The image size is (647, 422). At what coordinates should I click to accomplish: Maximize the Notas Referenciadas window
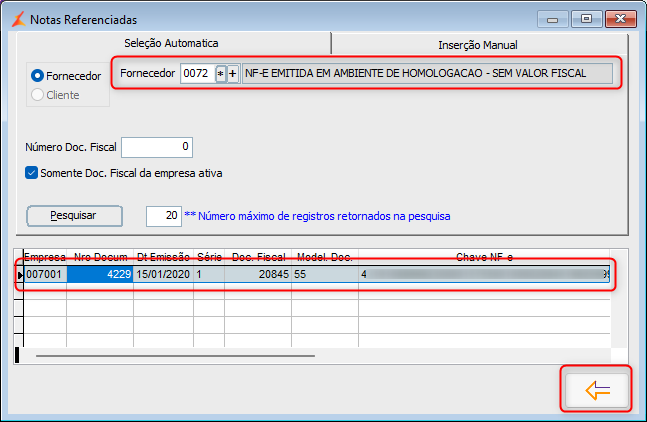click(586, 19)
